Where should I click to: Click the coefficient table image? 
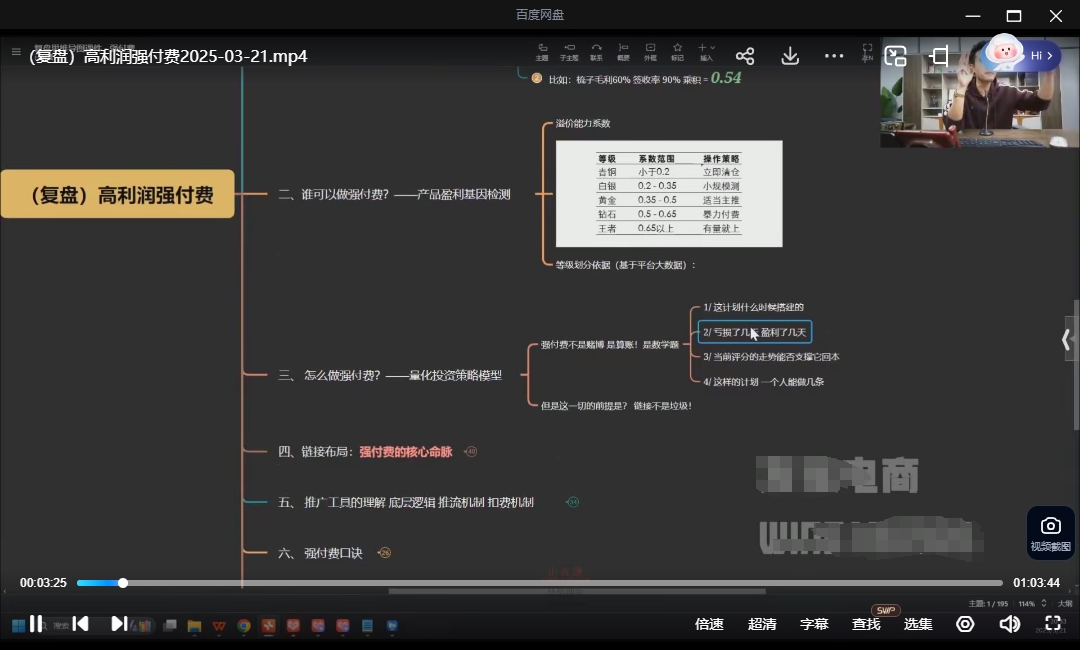tap(669, 193)
